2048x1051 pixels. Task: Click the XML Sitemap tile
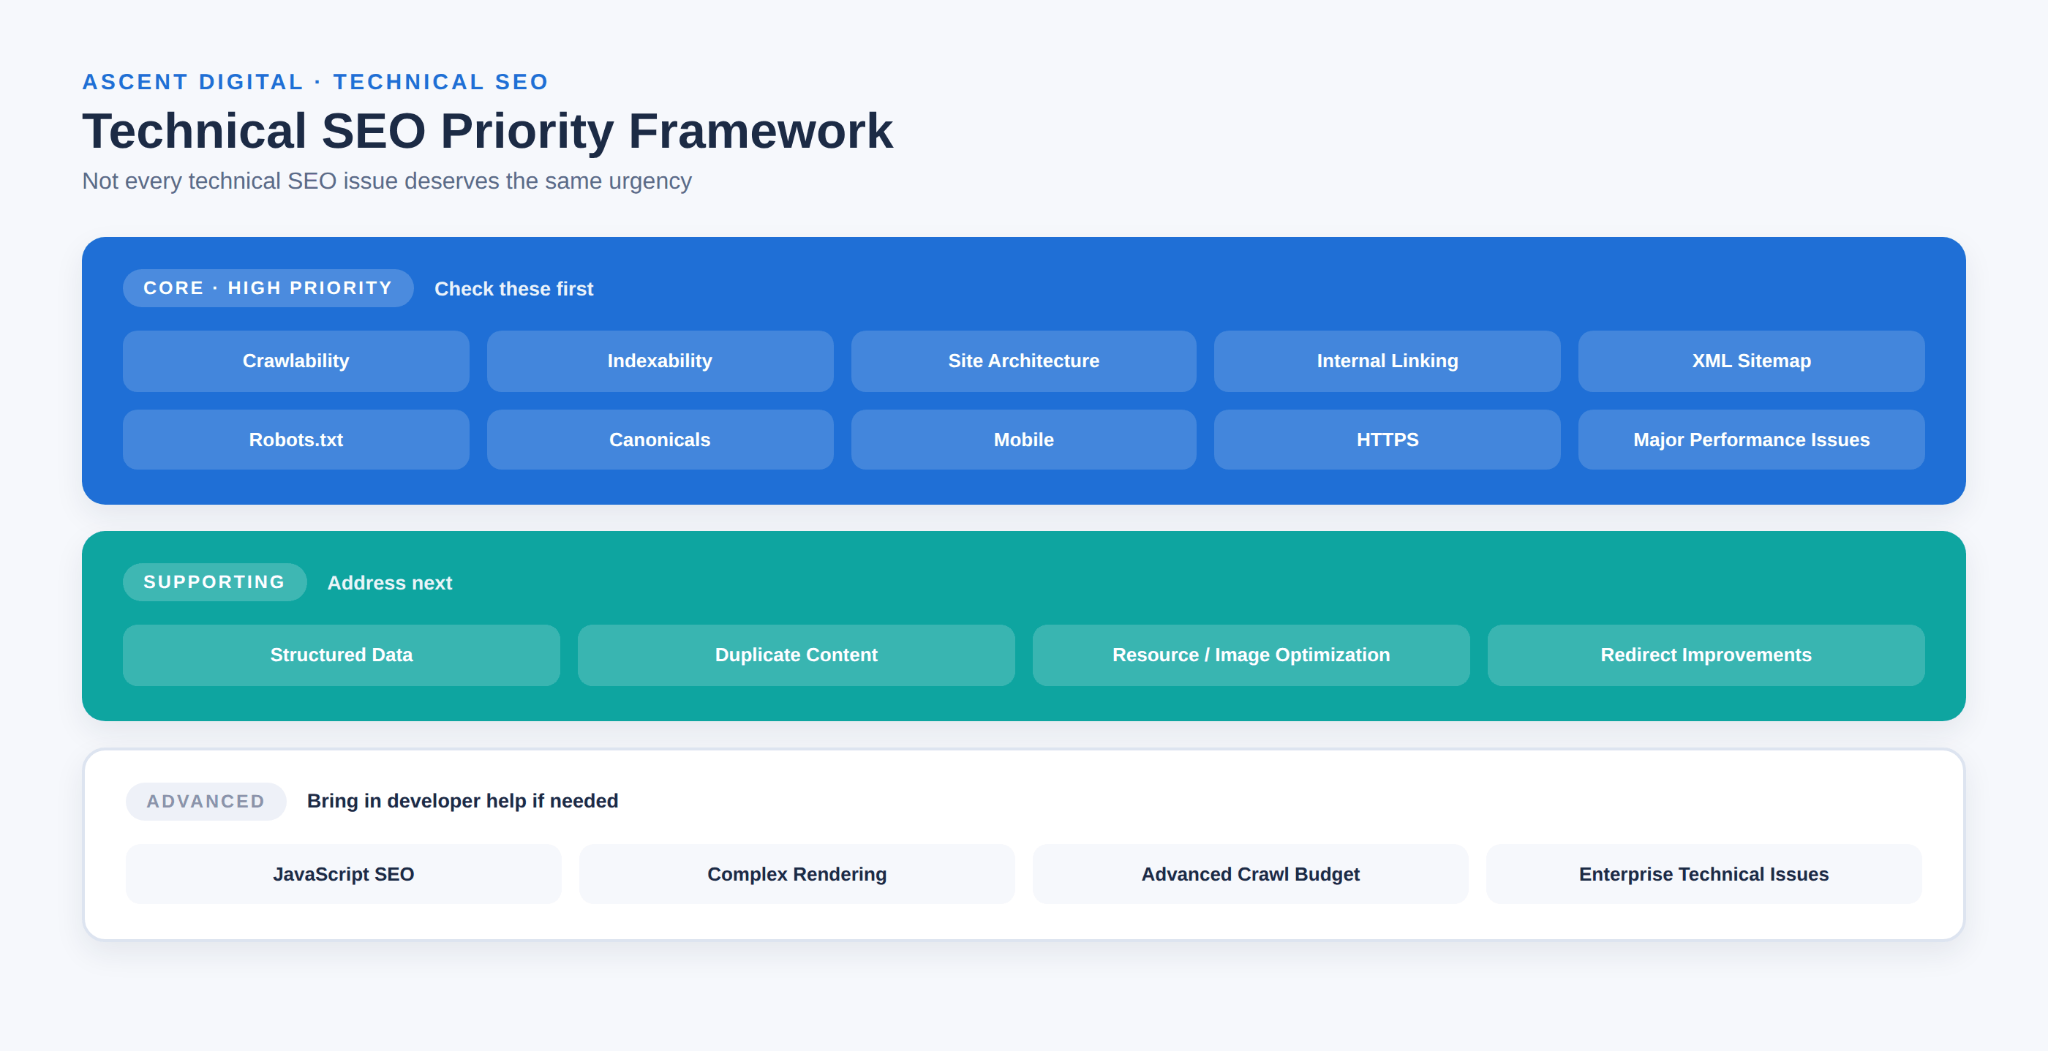1751,361
